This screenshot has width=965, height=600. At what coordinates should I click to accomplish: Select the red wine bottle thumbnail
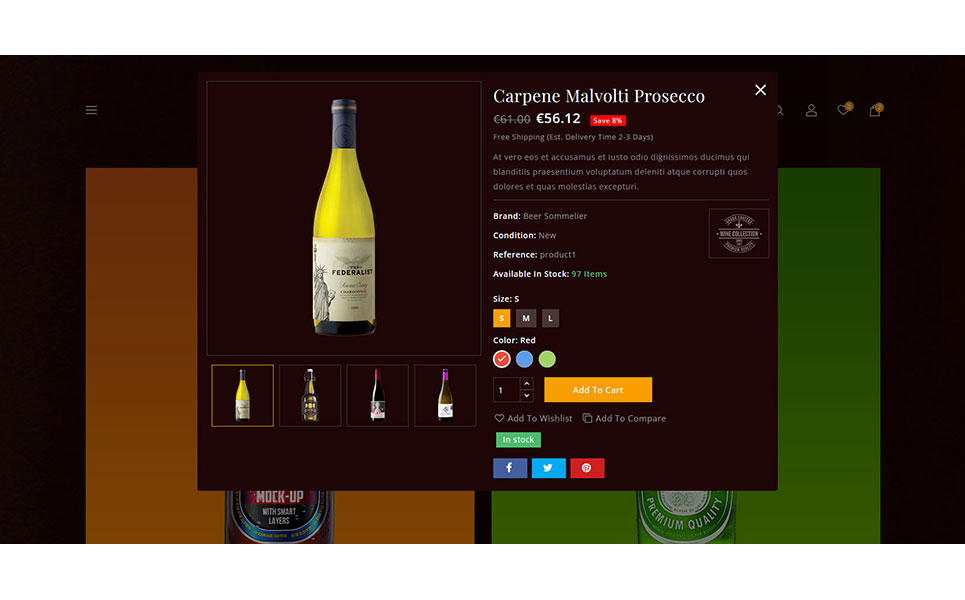point(378,396)
